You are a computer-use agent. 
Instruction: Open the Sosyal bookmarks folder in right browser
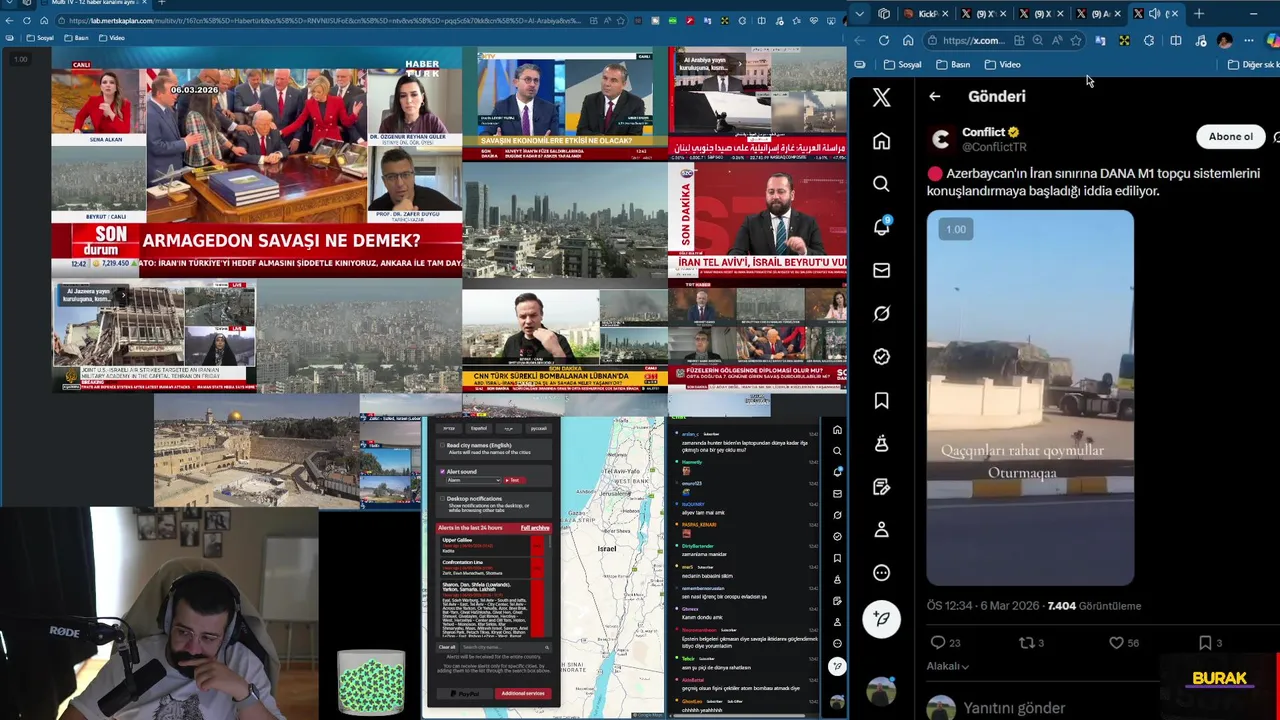click(x=902, y=64)
